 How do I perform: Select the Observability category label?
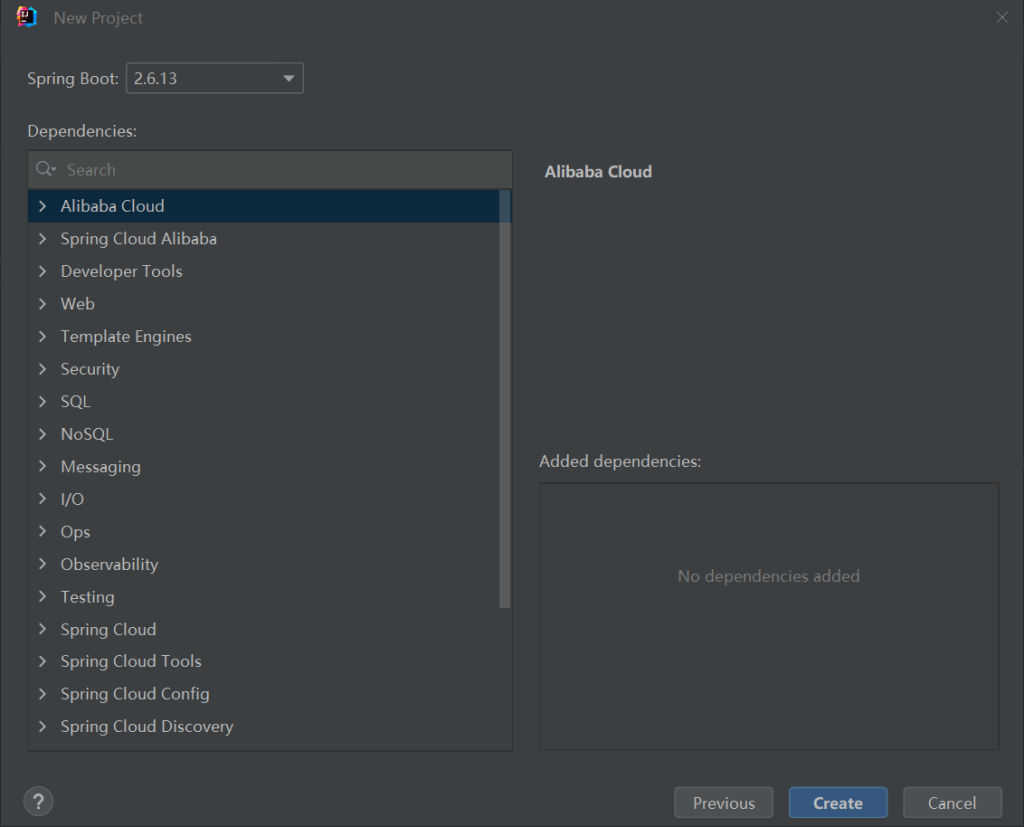[110, 564]
